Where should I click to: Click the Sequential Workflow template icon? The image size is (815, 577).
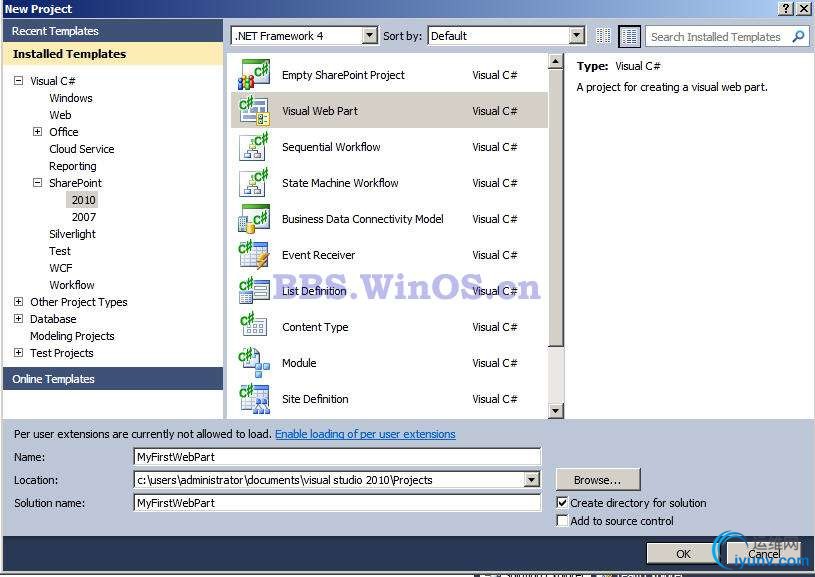[254, 147]
